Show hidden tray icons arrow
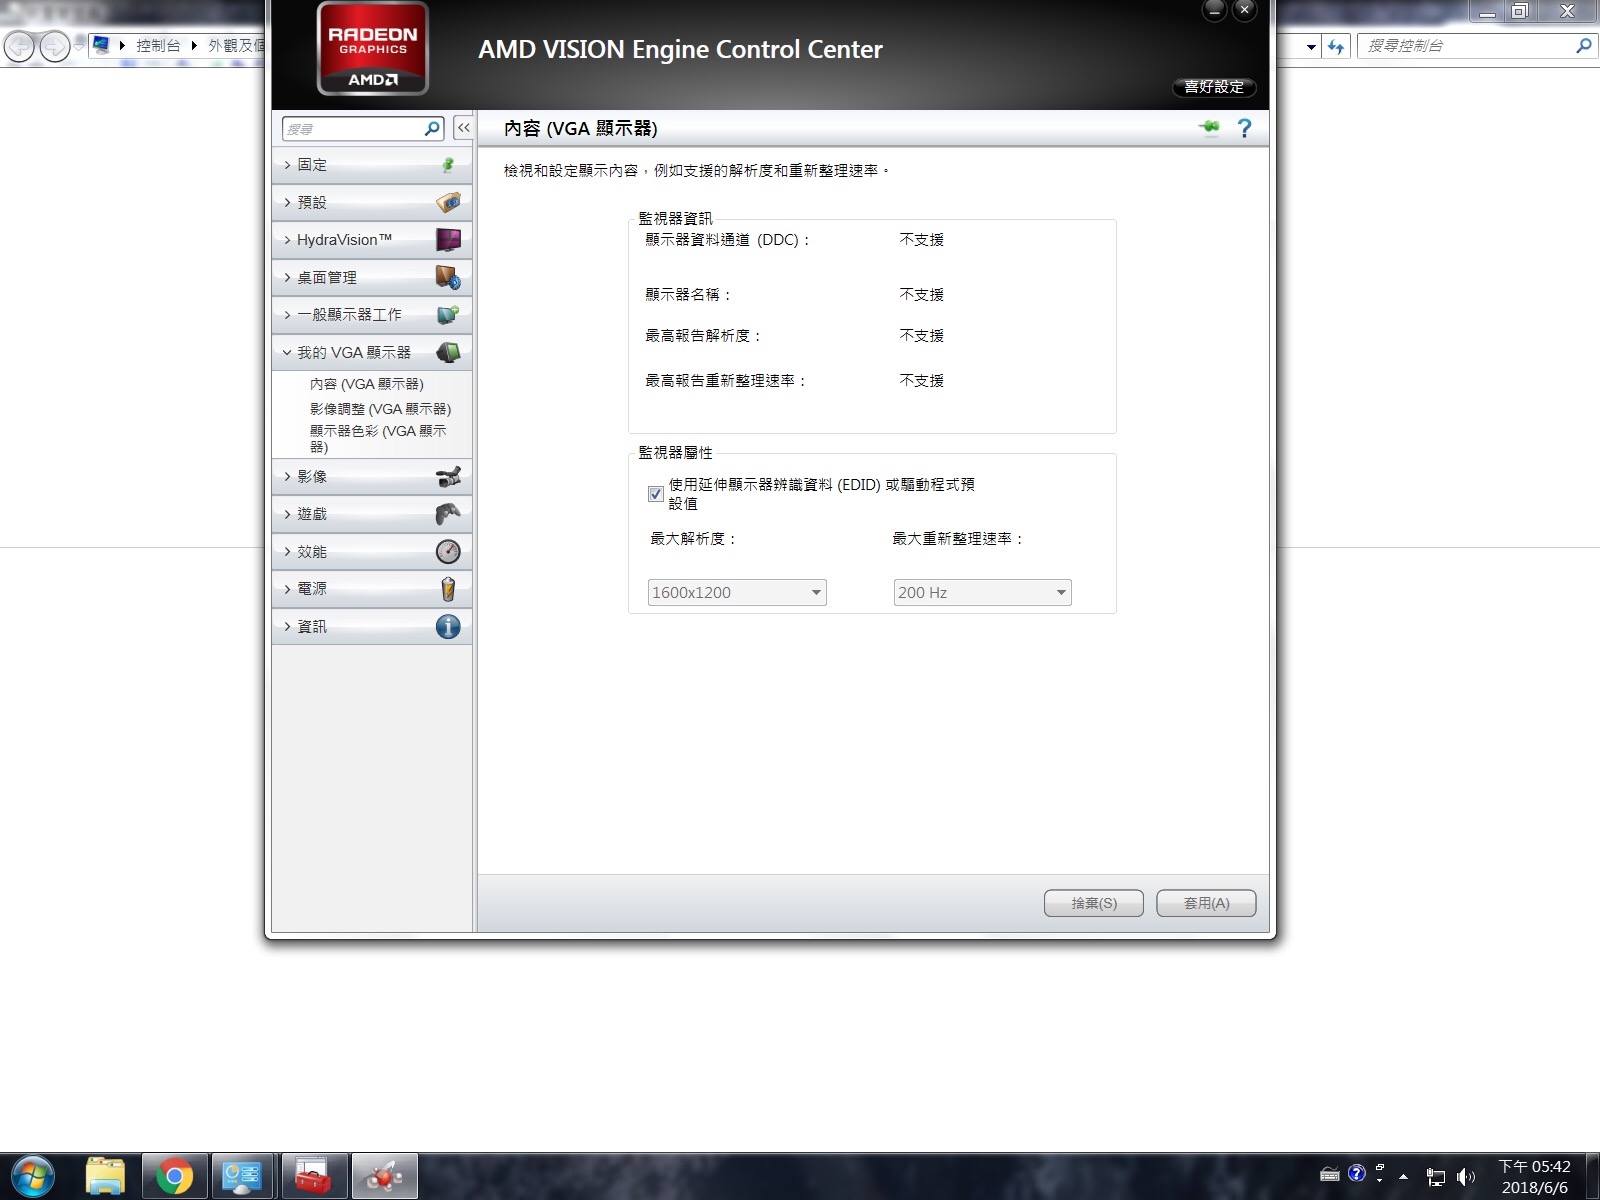 click(1404, 1177)
